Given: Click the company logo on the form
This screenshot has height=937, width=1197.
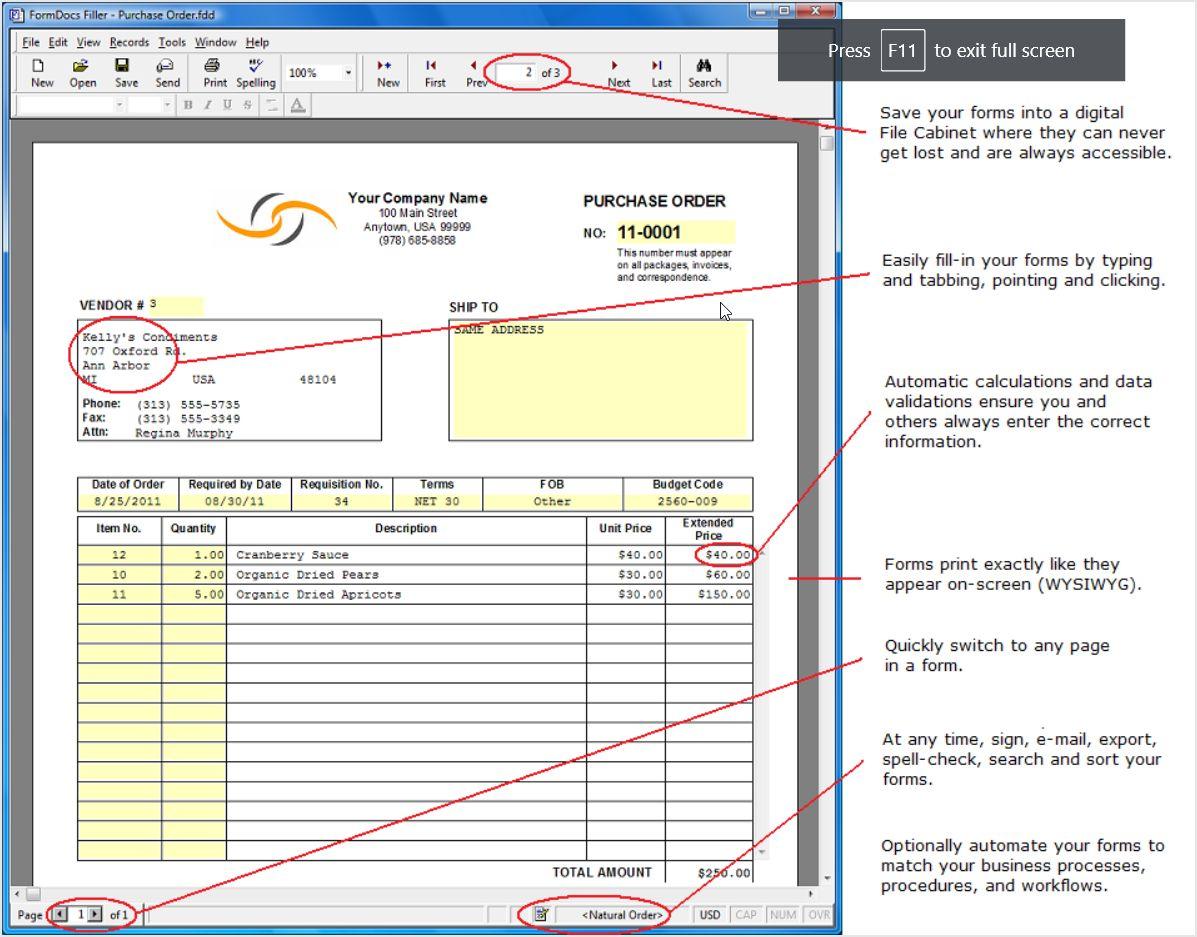Looking at the screenshot, I should 276,219.
